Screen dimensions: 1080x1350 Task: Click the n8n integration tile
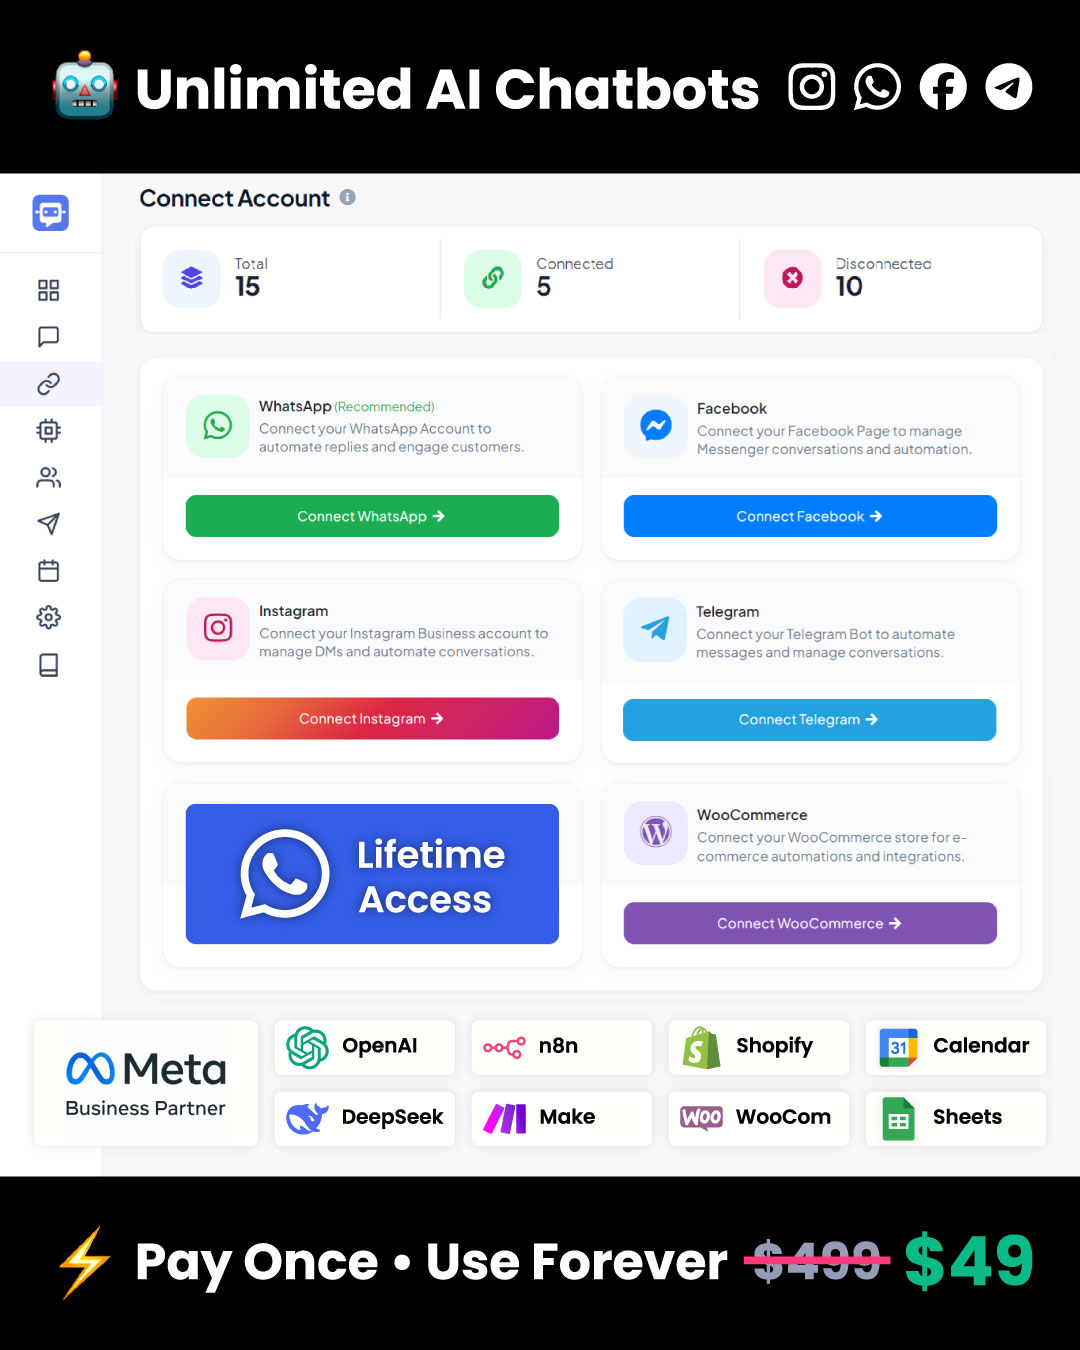(x=562, y=1047)
